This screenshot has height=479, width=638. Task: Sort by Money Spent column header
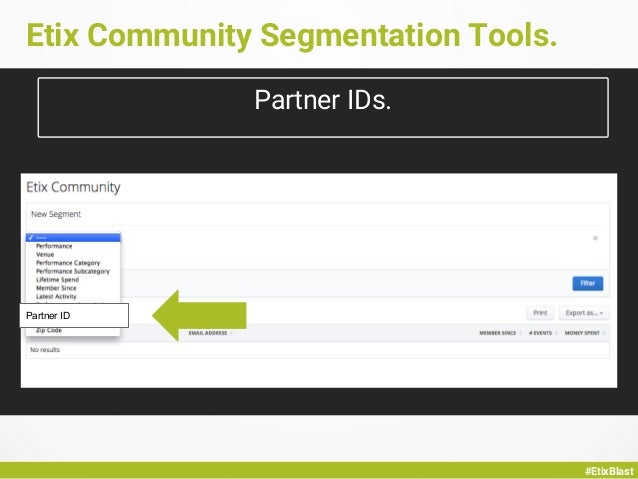coord(582,333)
